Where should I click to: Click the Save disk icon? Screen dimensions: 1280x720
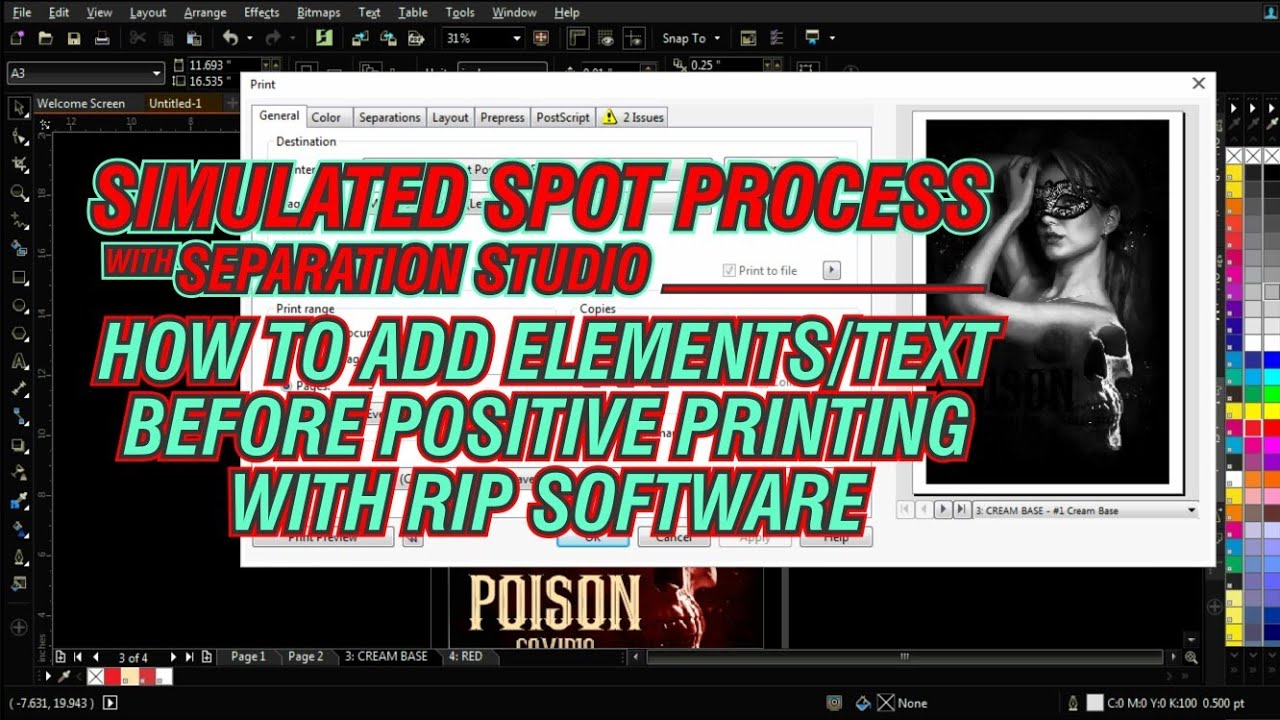point(73,38)
